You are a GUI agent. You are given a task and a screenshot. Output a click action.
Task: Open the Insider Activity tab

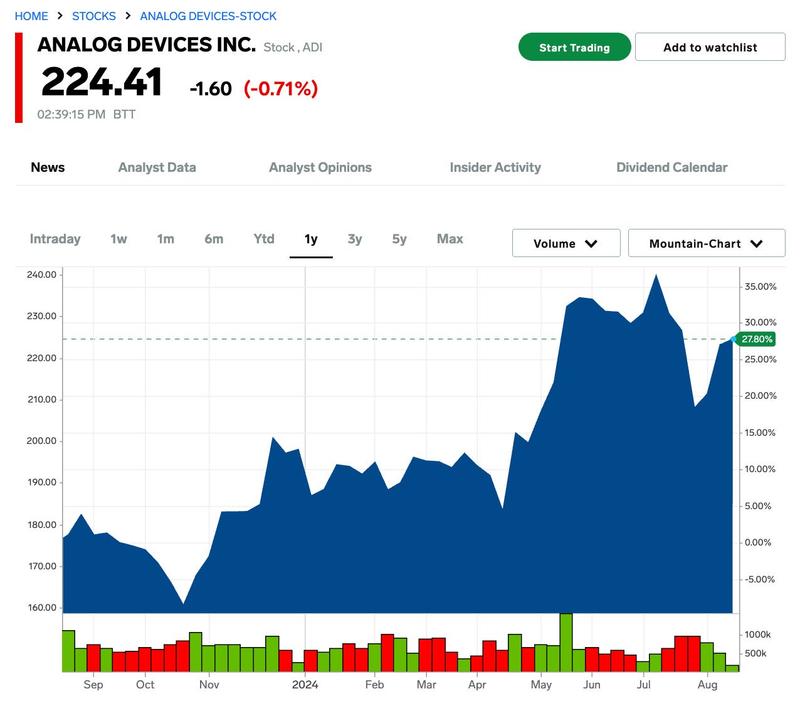tap(495, 167)
